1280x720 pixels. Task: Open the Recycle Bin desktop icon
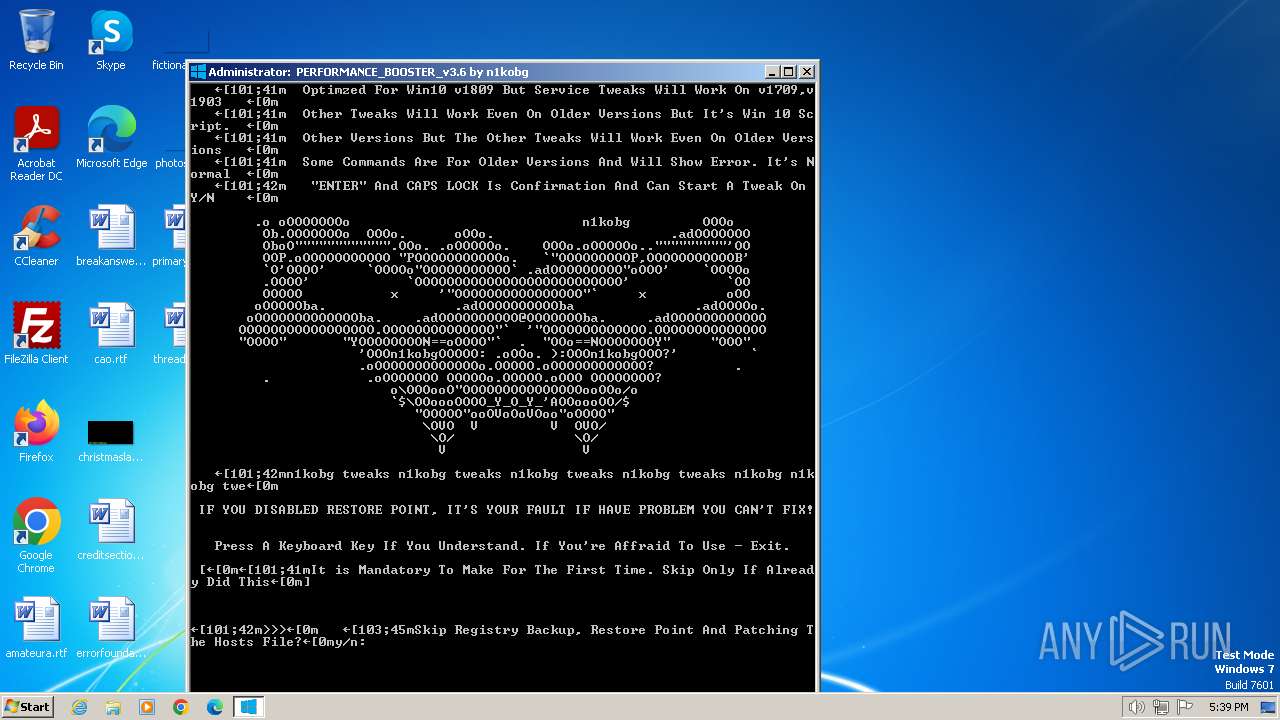pos(36,40)
